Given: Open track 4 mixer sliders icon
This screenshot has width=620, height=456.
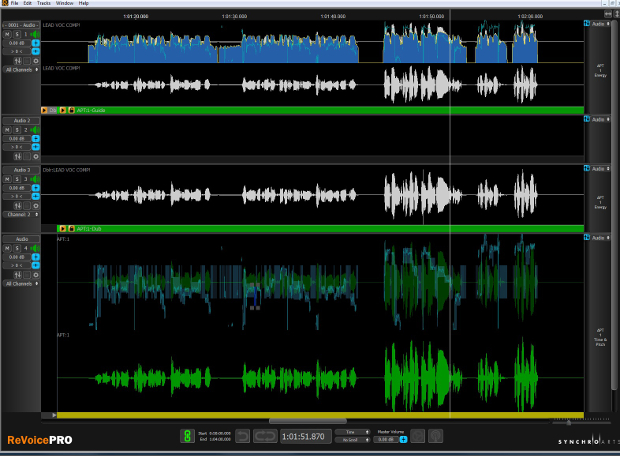Looking at the screenshot, I should (x=18, y=275).
